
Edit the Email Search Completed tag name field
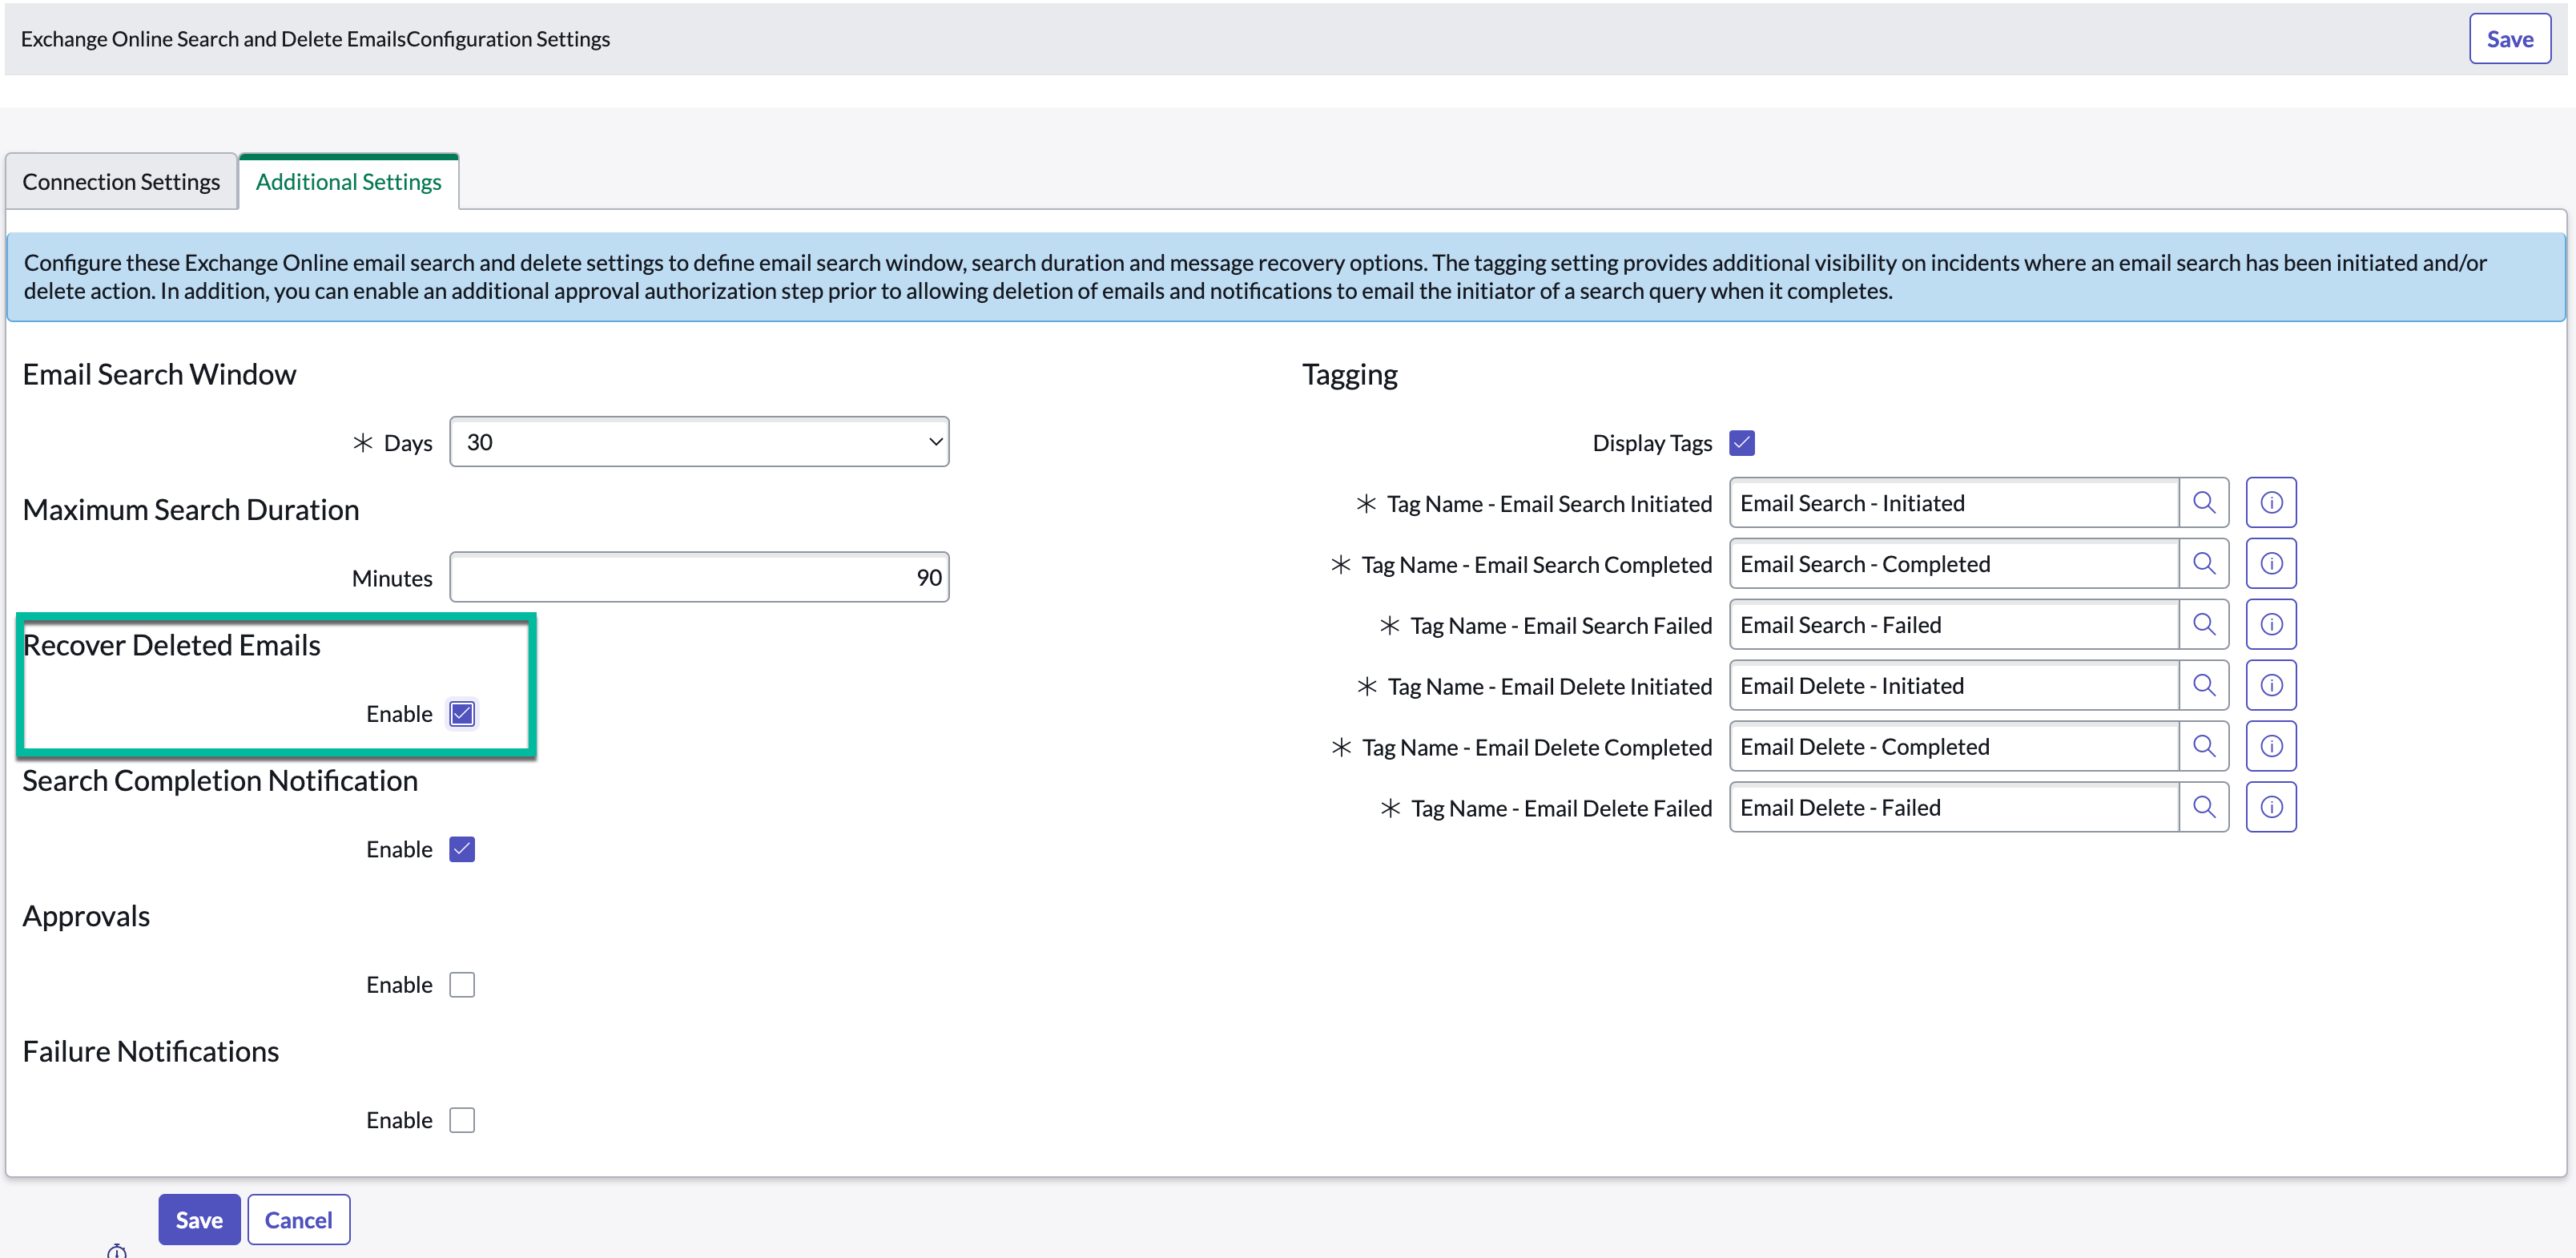(x=1954, y=564)
